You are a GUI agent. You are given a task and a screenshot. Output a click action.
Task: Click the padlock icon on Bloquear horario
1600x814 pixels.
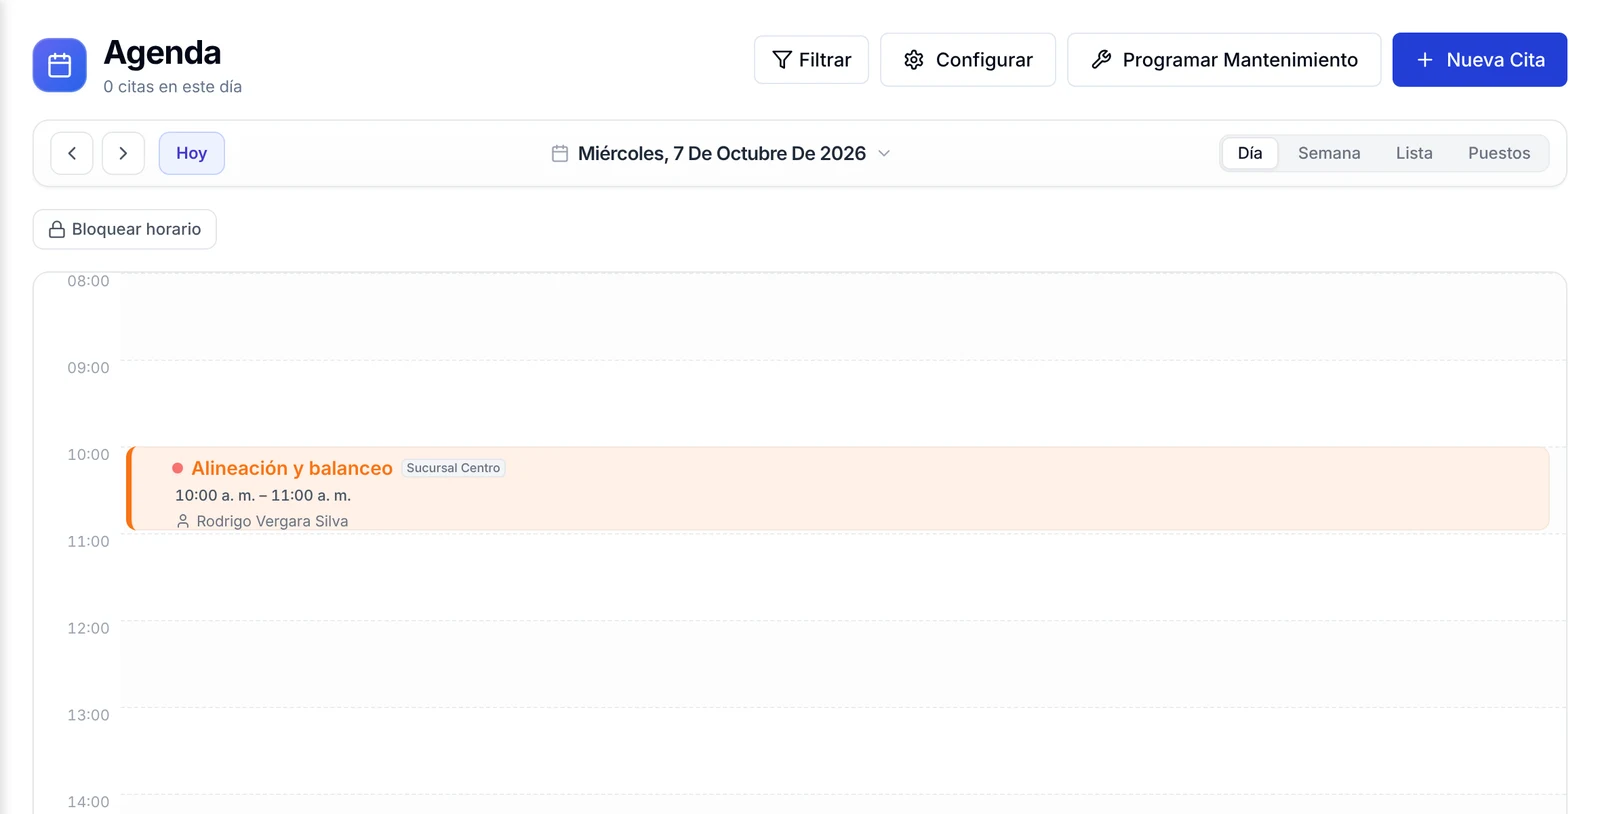tap(57, 229)
